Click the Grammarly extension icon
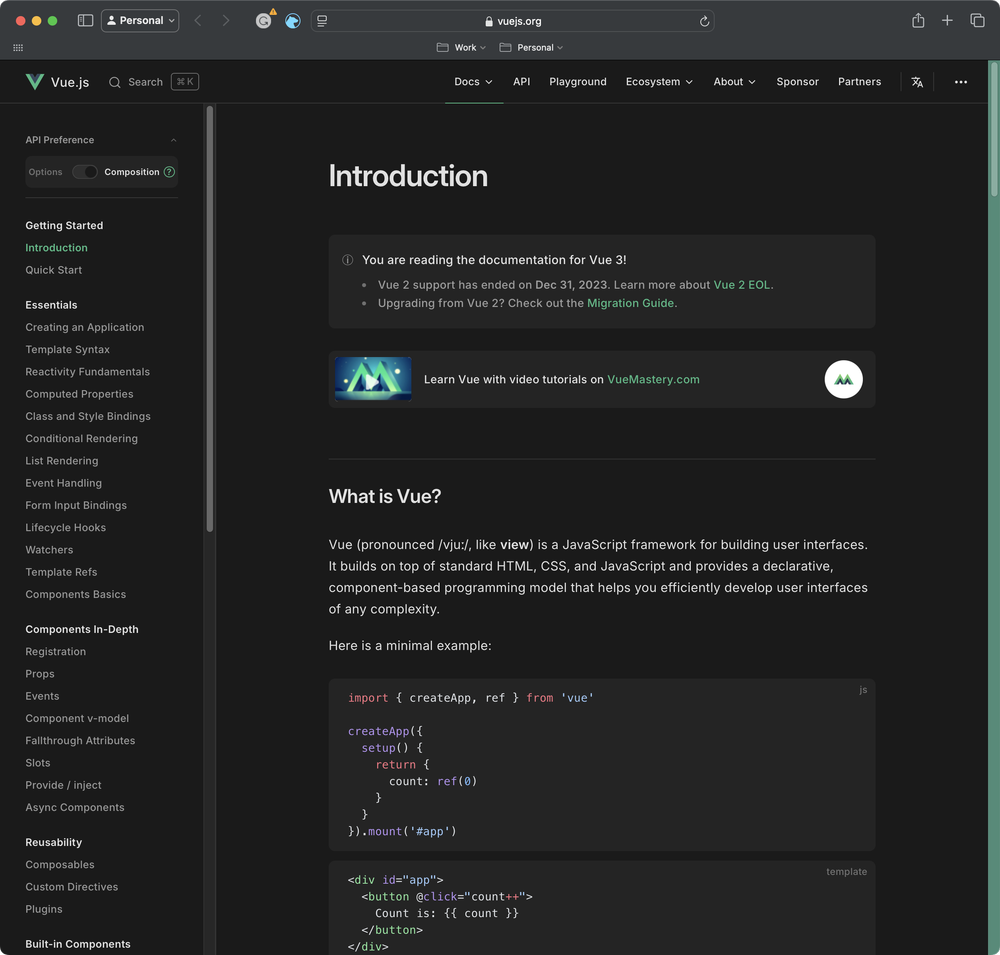This screenshot has width=1000, height=955. click(x=263, y=20)
